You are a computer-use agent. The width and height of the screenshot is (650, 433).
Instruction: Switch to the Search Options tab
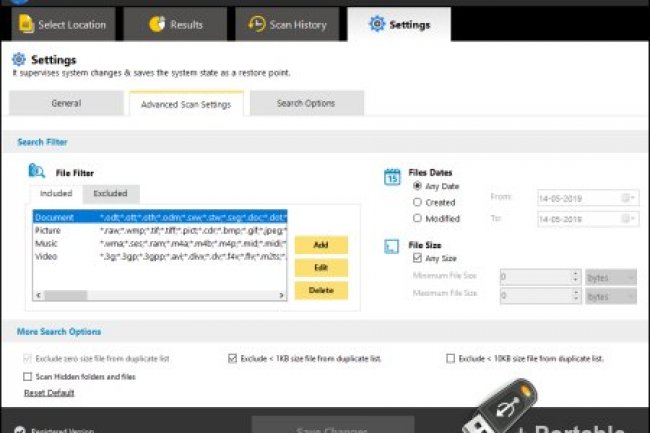tap(307, 103)
